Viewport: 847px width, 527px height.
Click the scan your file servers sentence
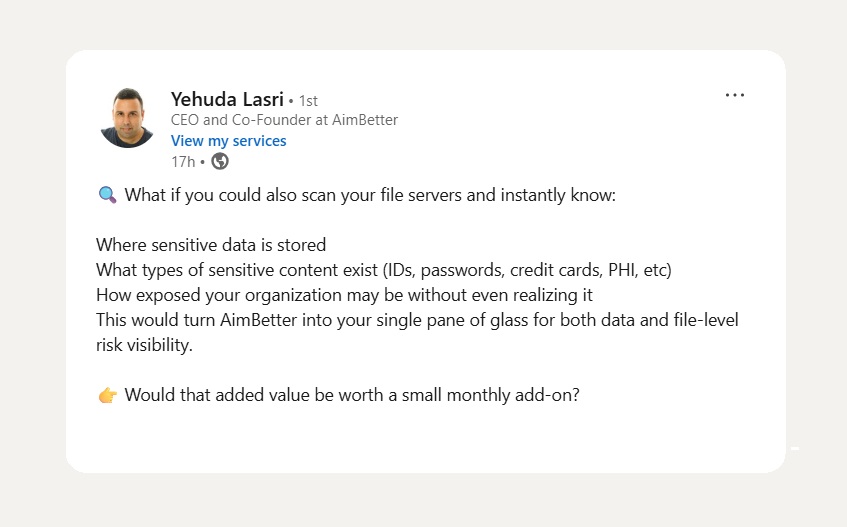click(x=370, y=195)
